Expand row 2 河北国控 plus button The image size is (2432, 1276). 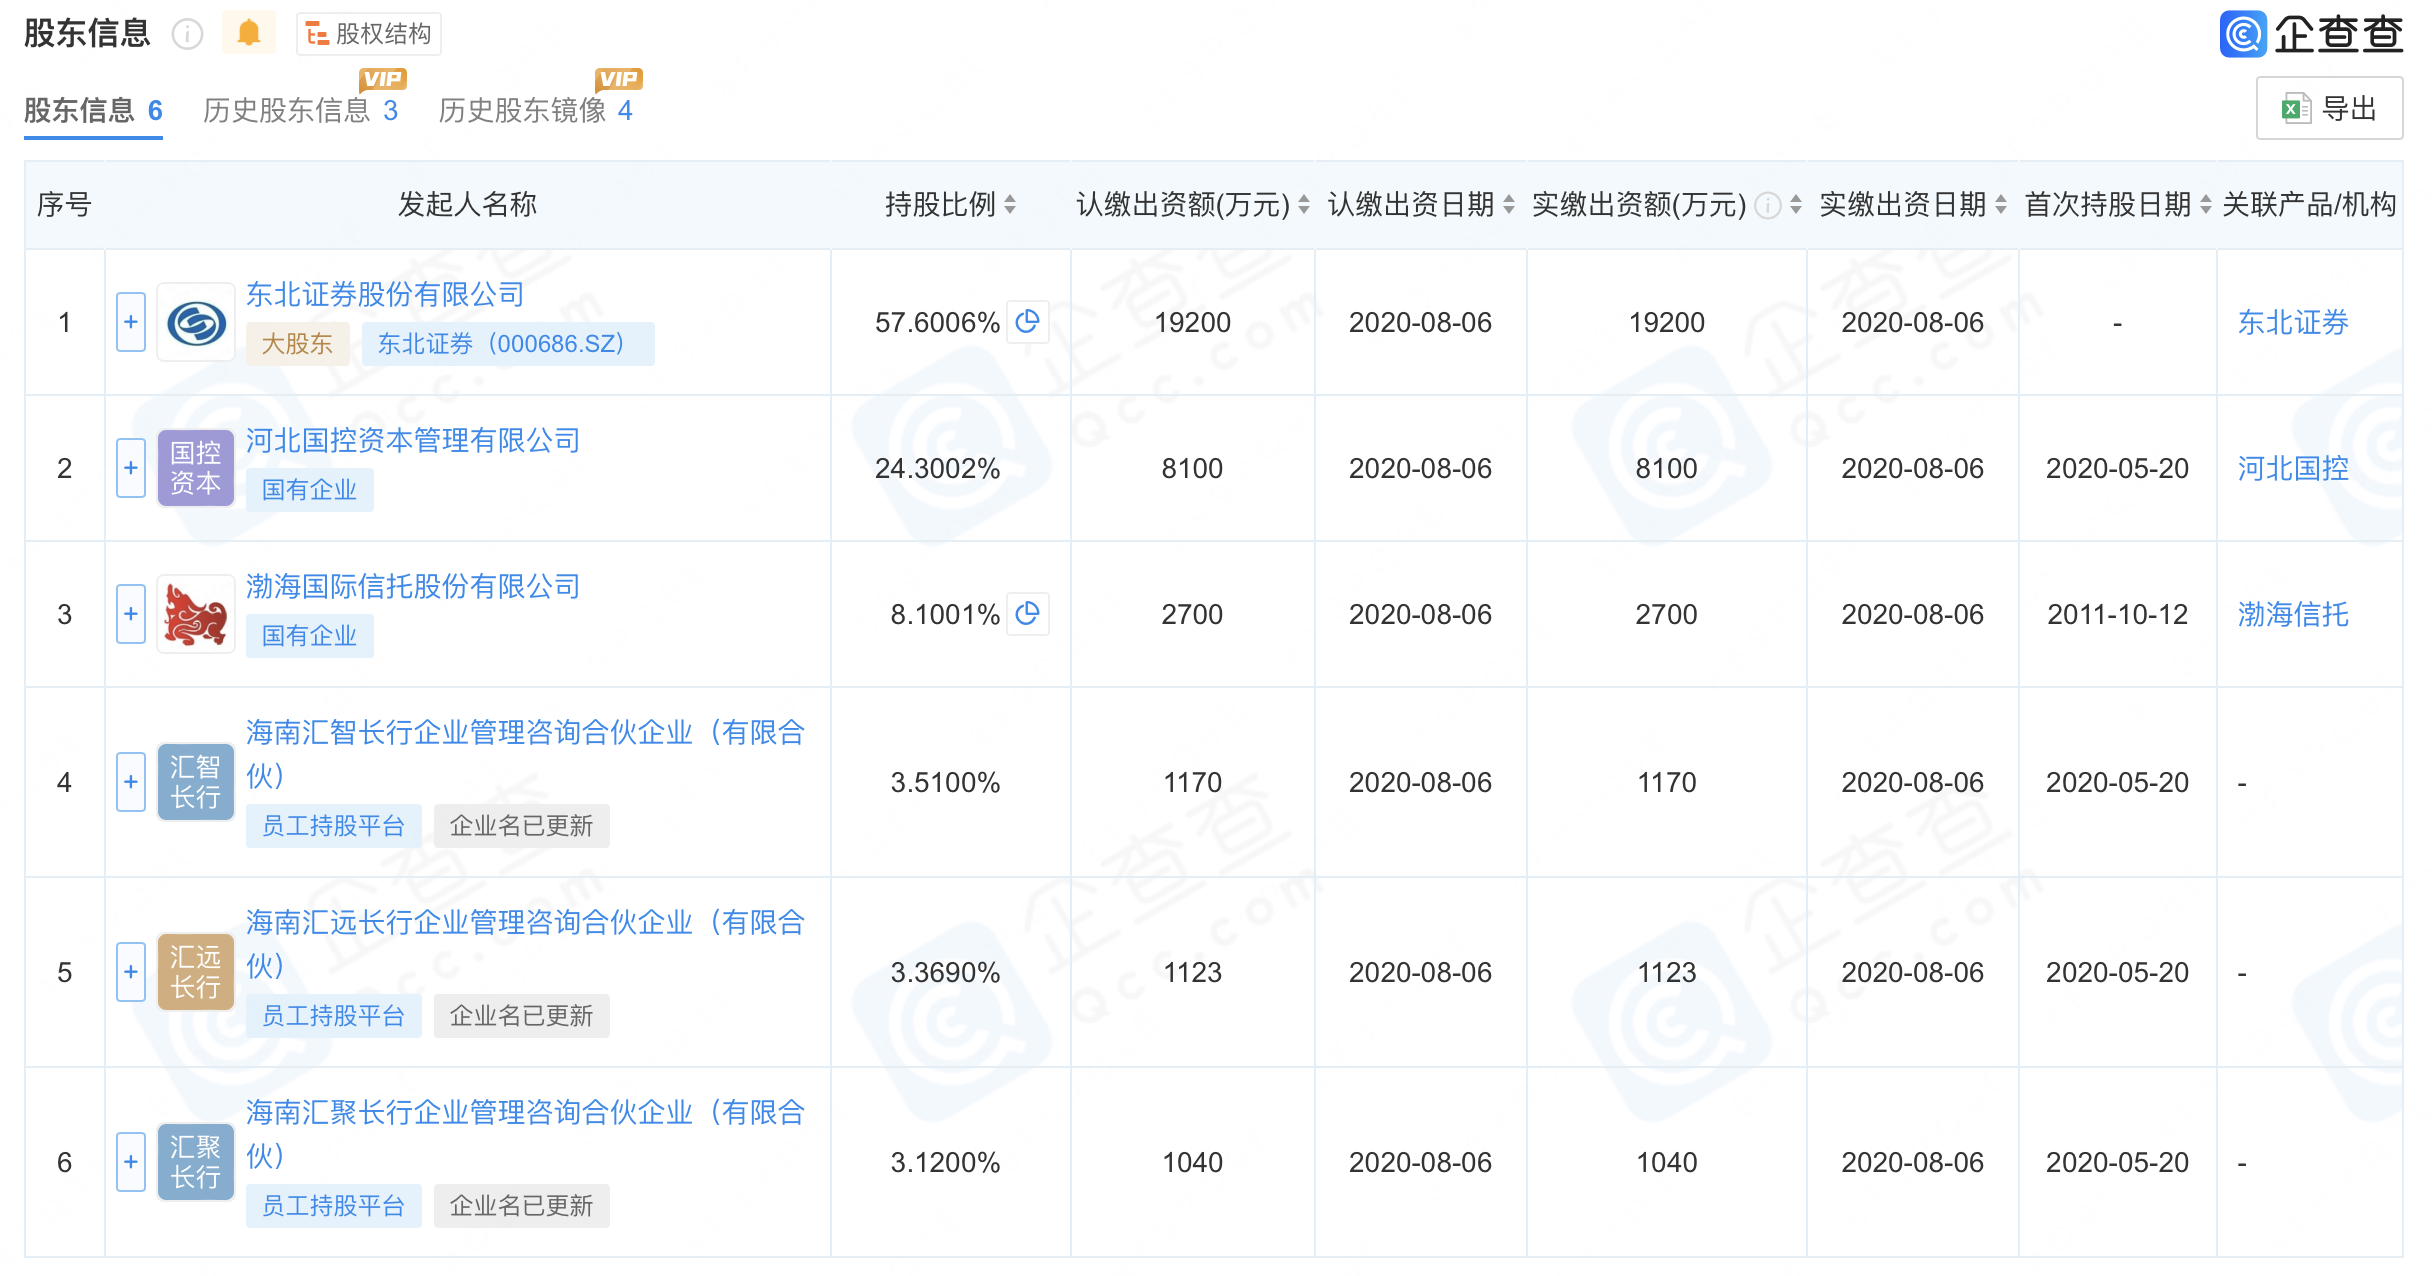click(131, 468)
